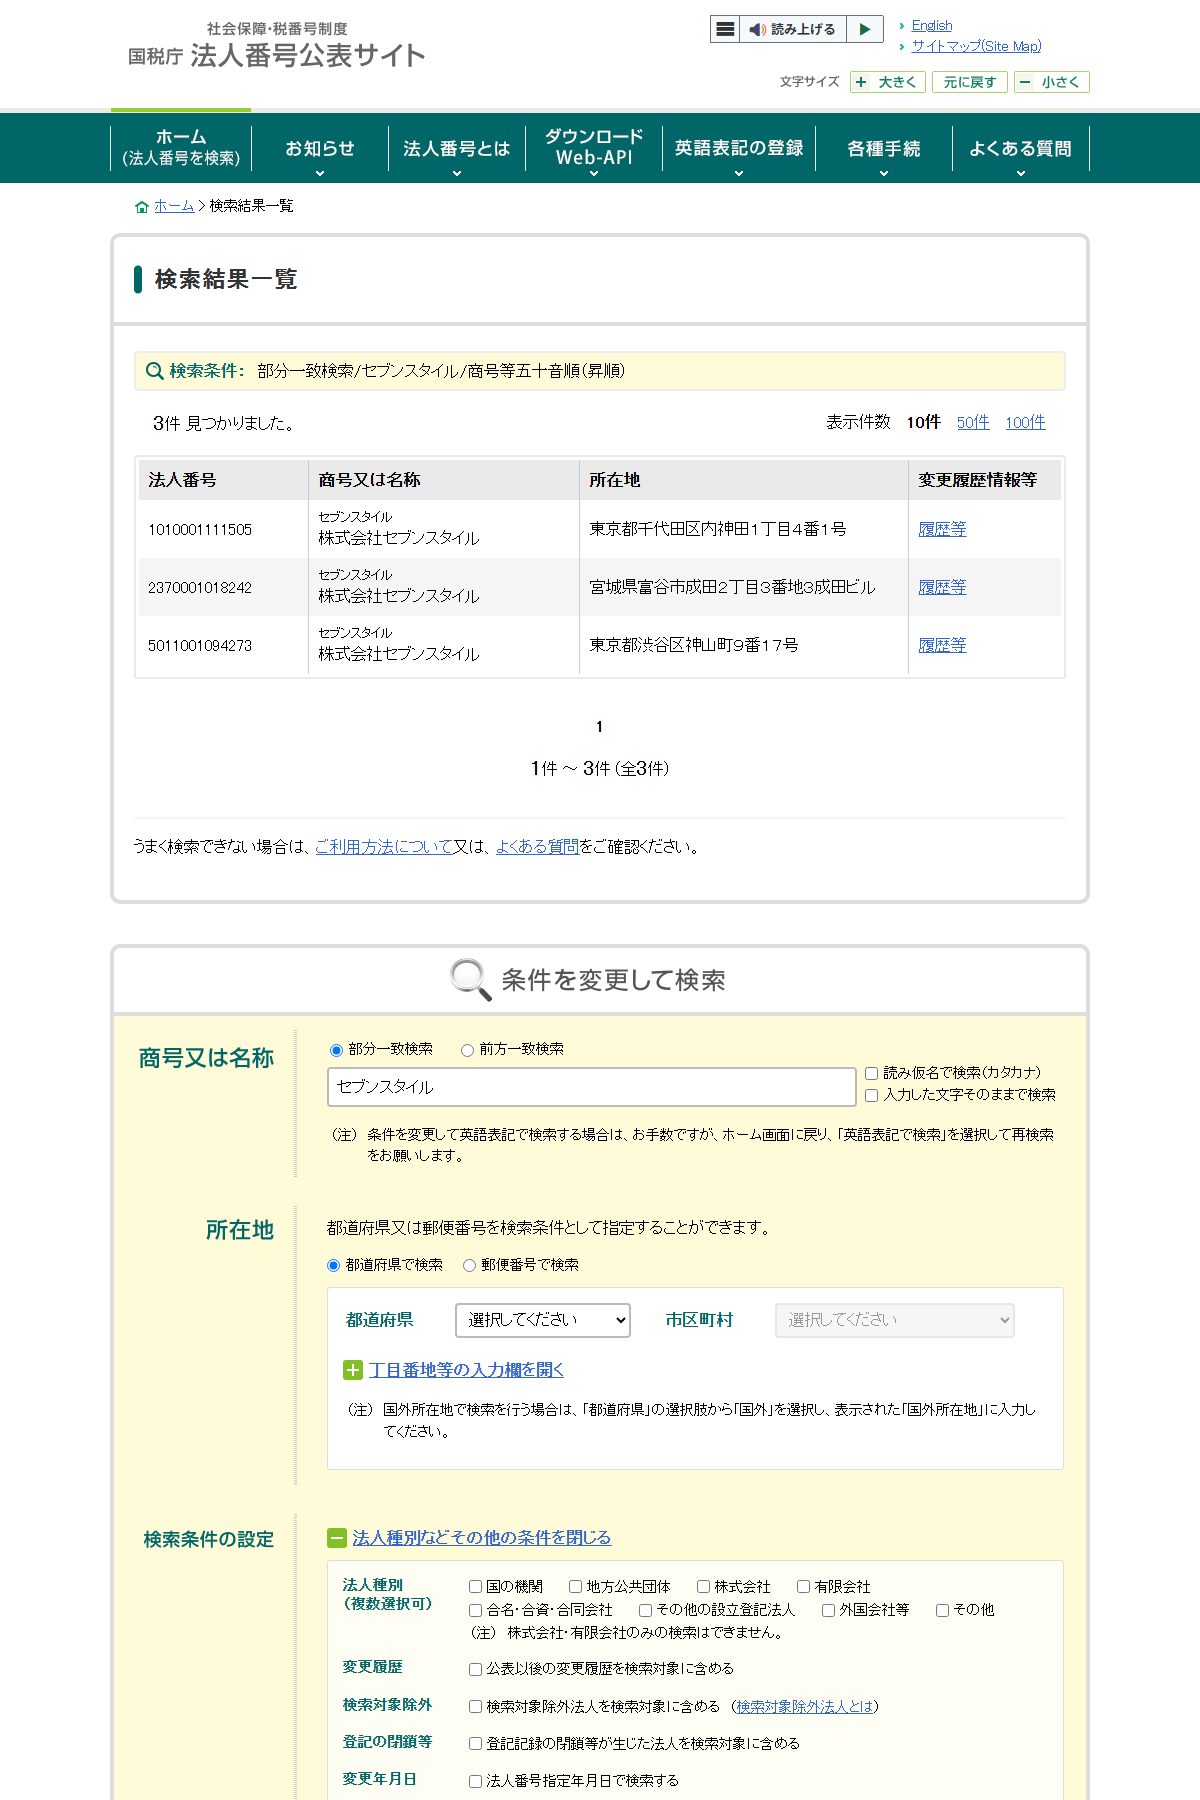The width and height of the screenshot is (1200, 1800).
Task: Enable 入力した文字そのままで検索 checkbox
Action: pyautogui.click(x=871, y=1095)
